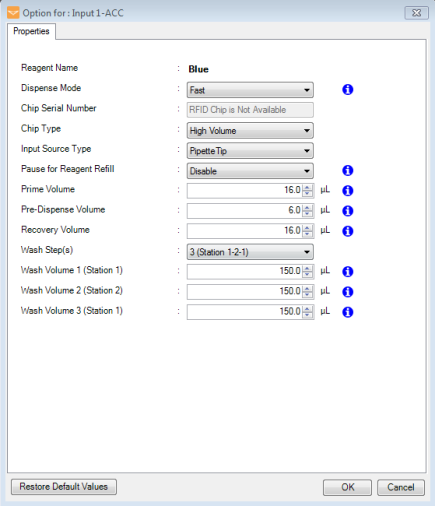
Task: Show info for Prime Volume
Action: (x=348, y=191)
